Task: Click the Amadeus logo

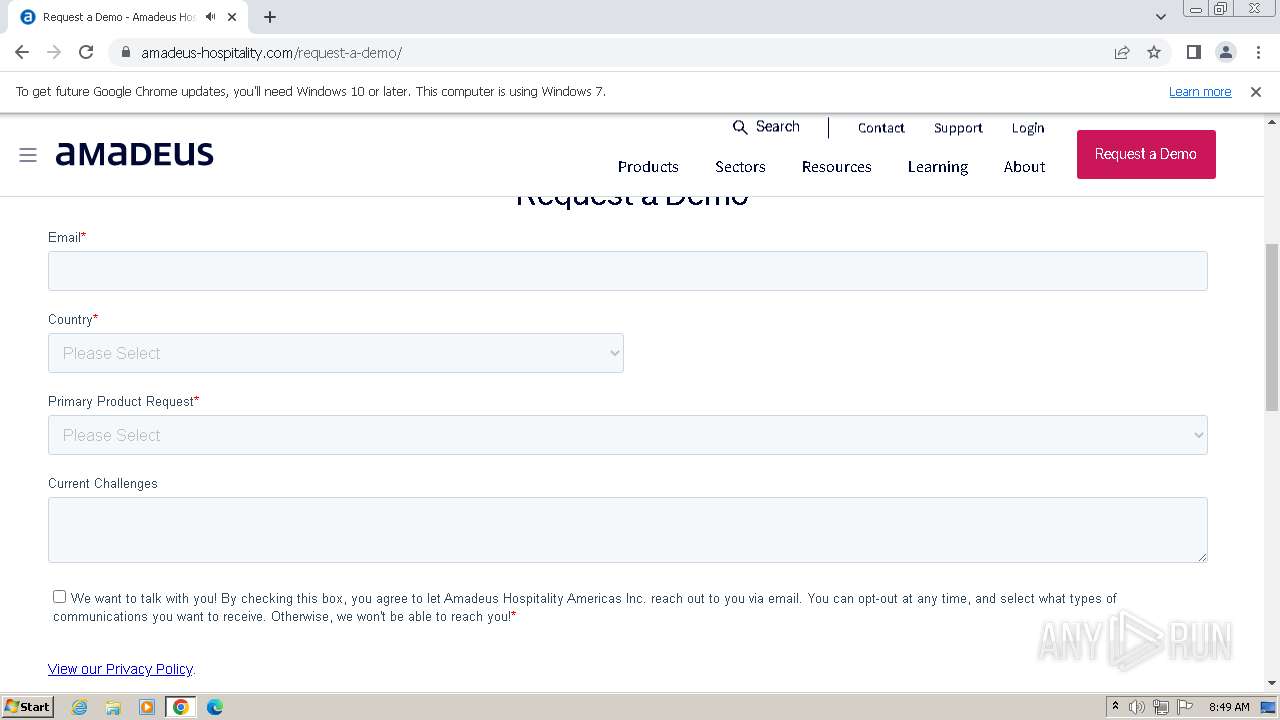Action: (135, 154)
